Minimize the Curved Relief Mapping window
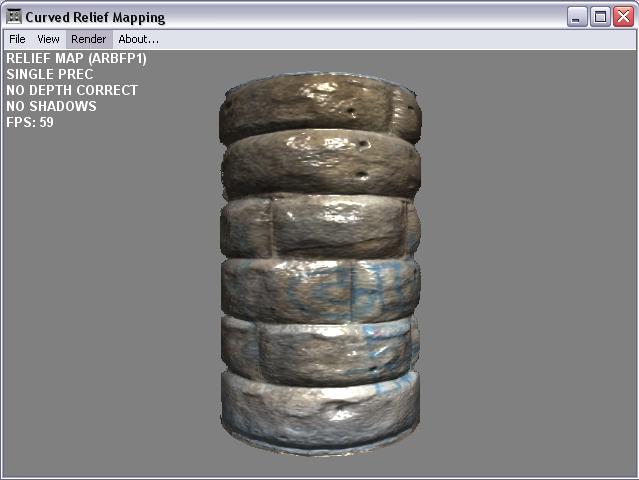 pos(577,17)
